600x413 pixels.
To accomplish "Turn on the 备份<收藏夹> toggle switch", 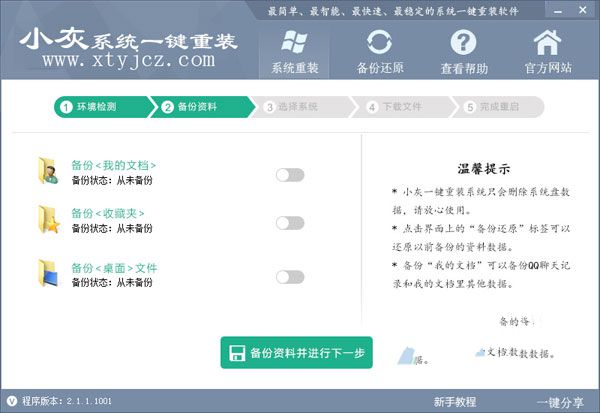I will point(289,223).
